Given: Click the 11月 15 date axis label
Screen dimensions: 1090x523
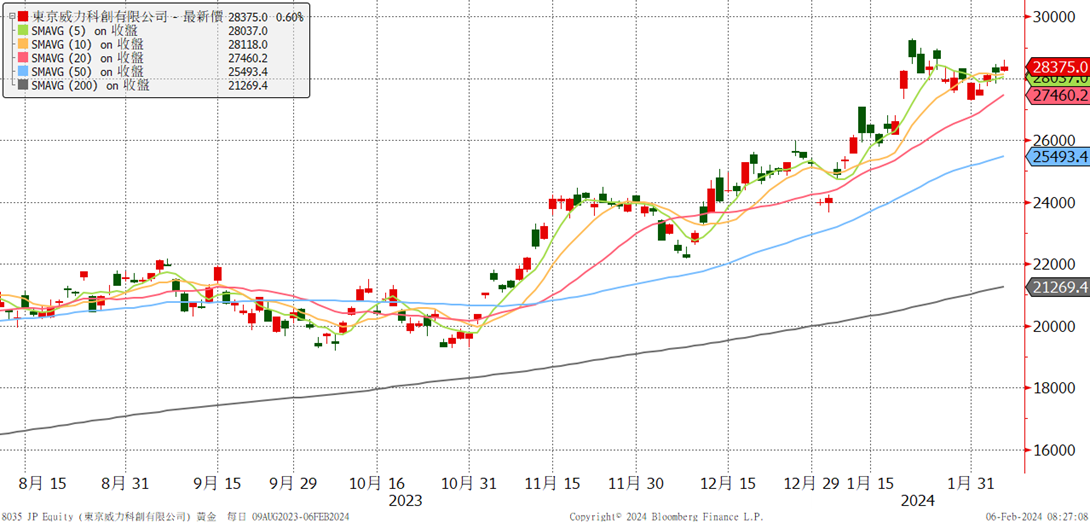Looking at the screenshot, I should point(551,483).
